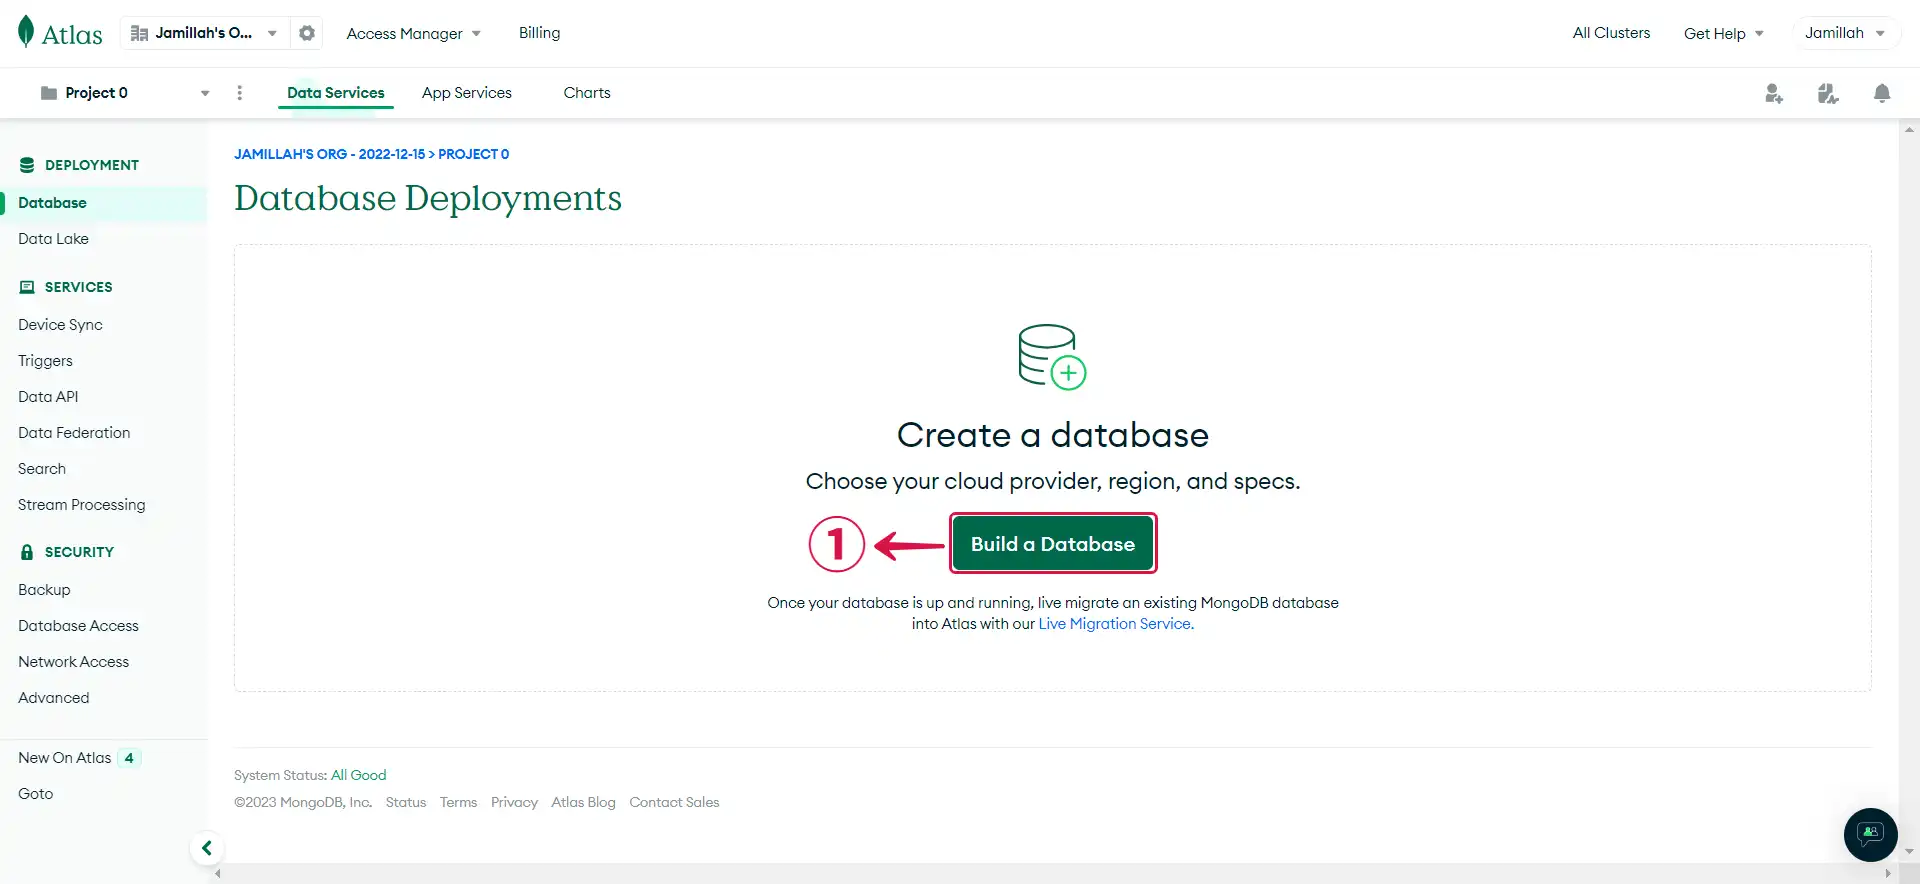Click the invite user to project icon
The height and width of the screenshot is (884, 1920).
1774,93
